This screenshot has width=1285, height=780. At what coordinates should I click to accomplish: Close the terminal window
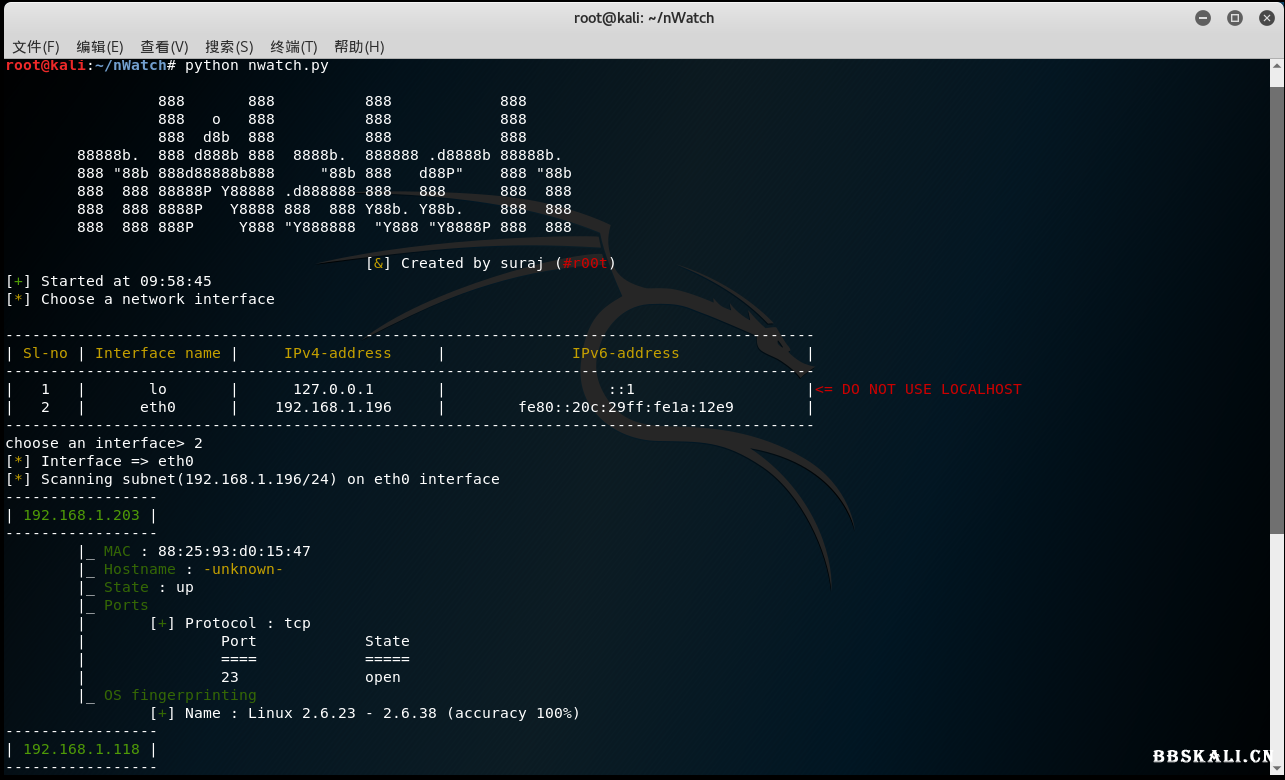coord(1264,18)
